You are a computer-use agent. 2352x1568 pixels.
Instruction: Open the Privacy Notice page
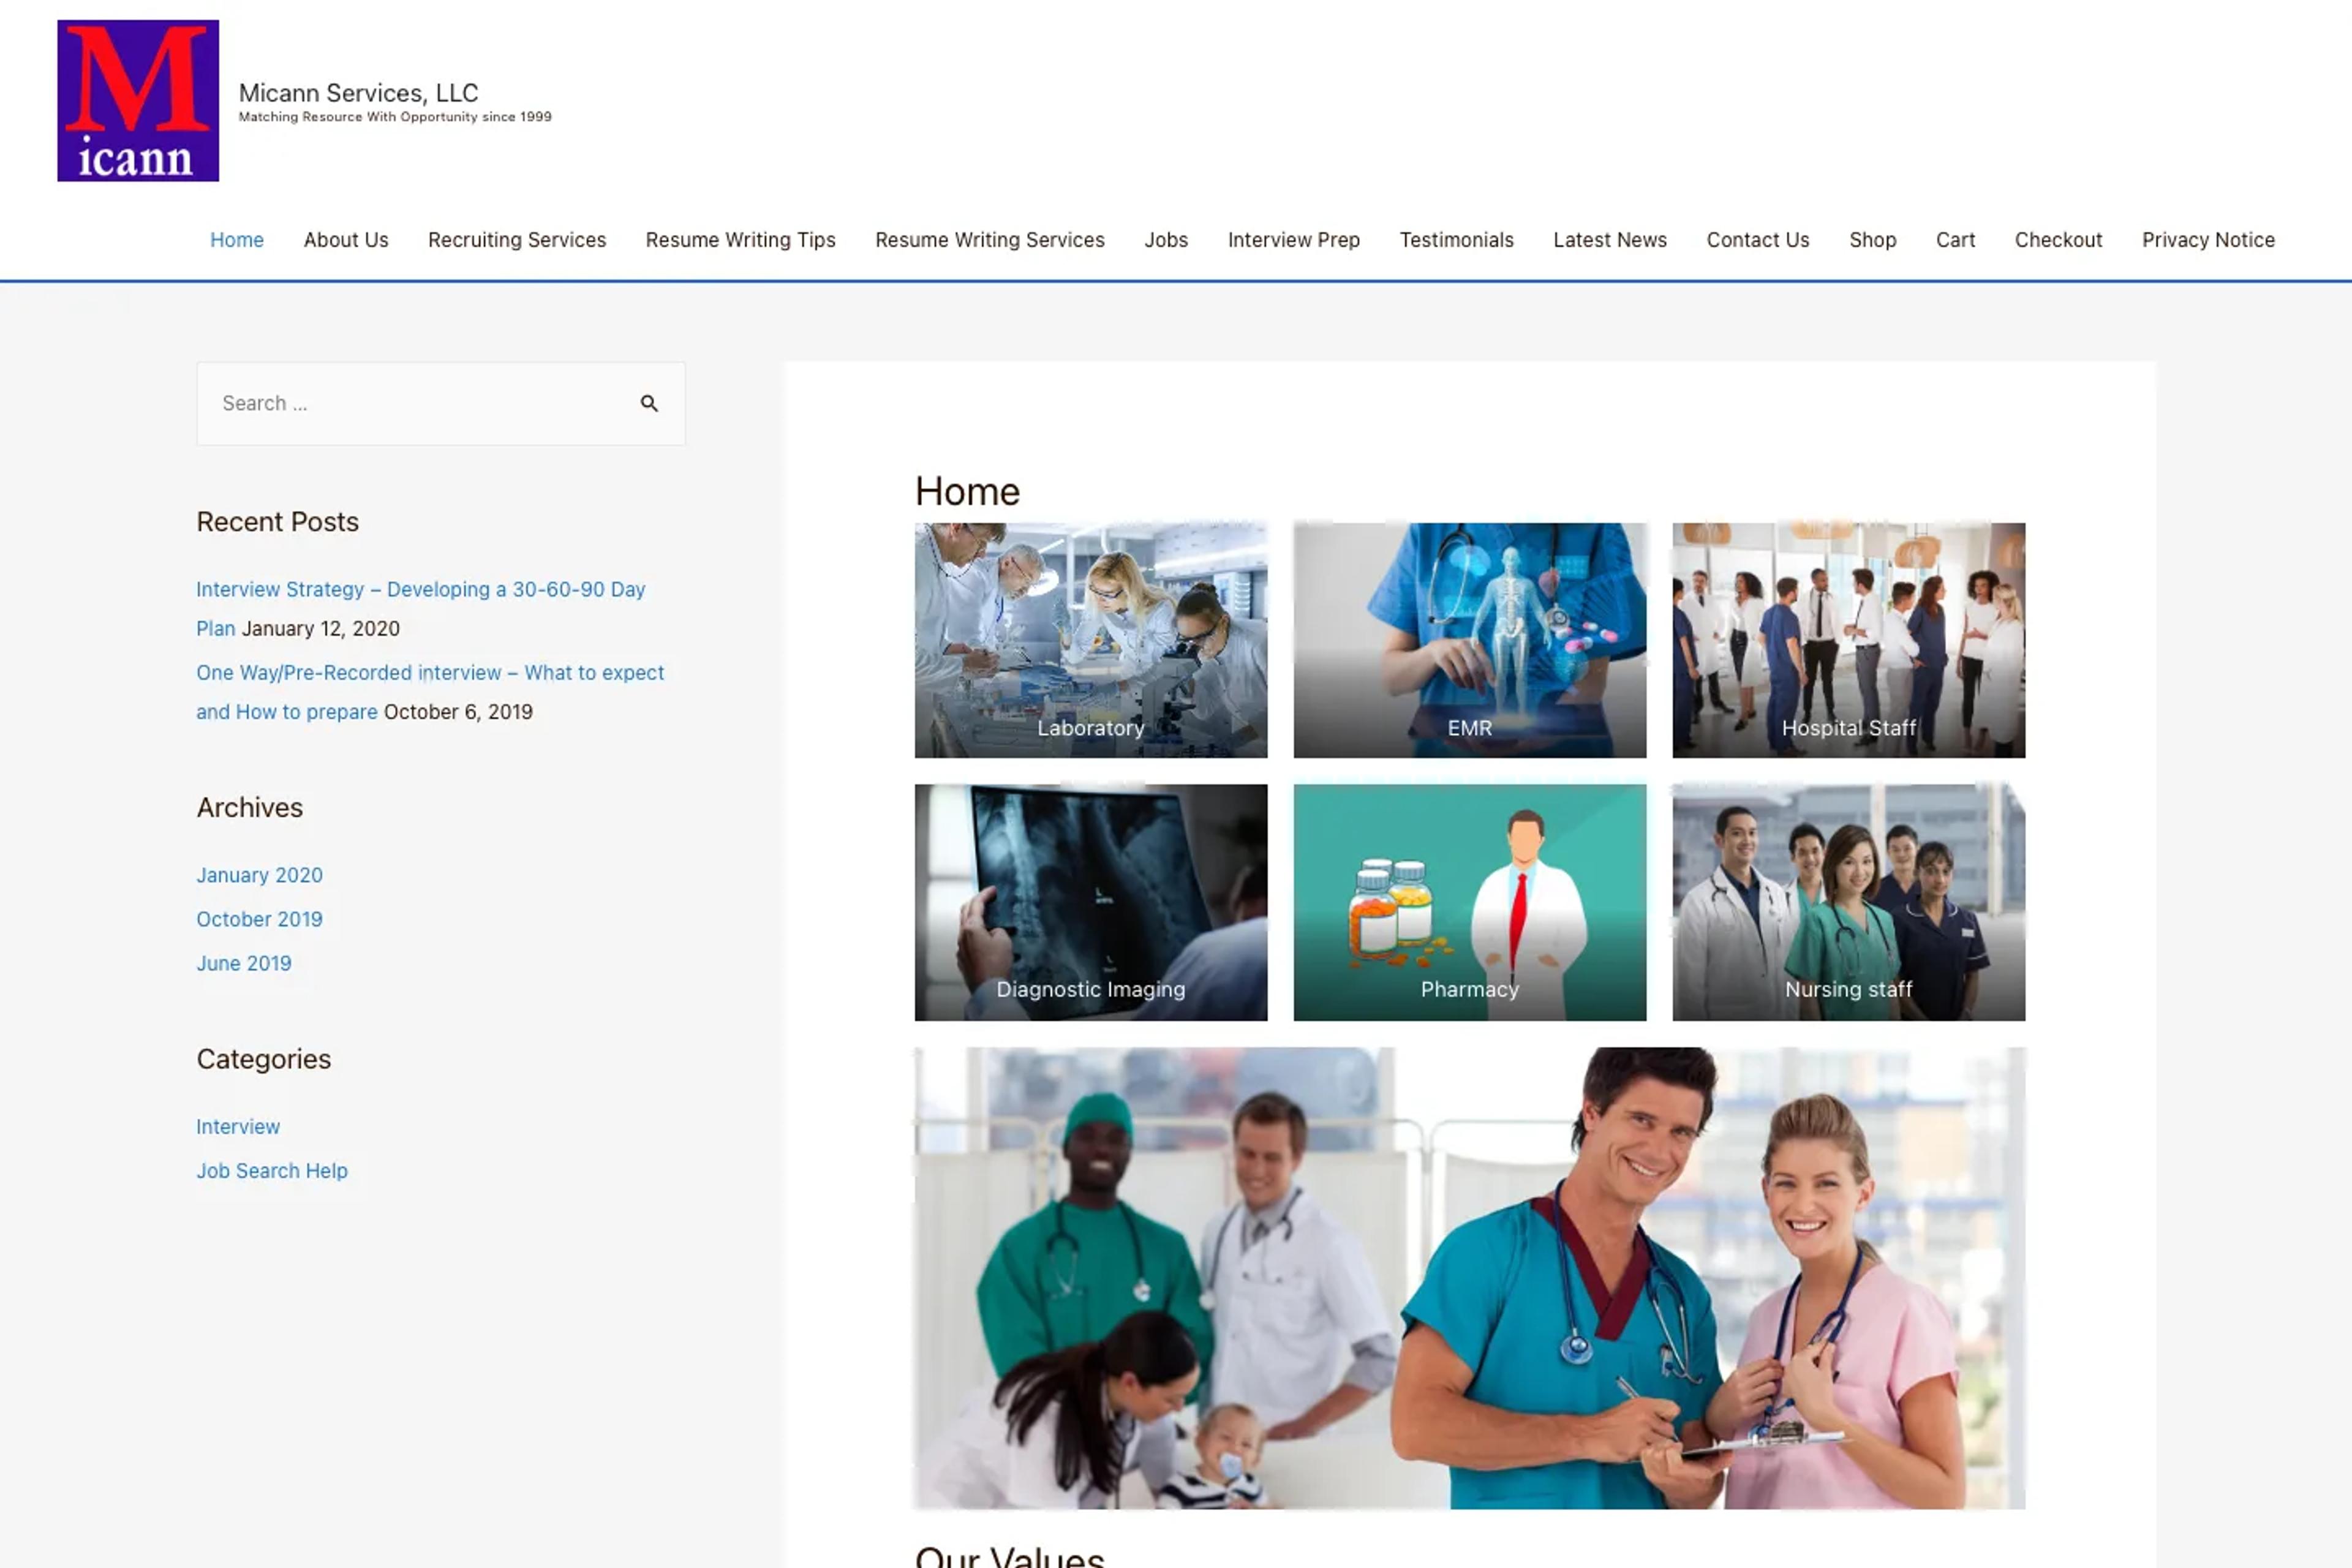point(2208,240)
